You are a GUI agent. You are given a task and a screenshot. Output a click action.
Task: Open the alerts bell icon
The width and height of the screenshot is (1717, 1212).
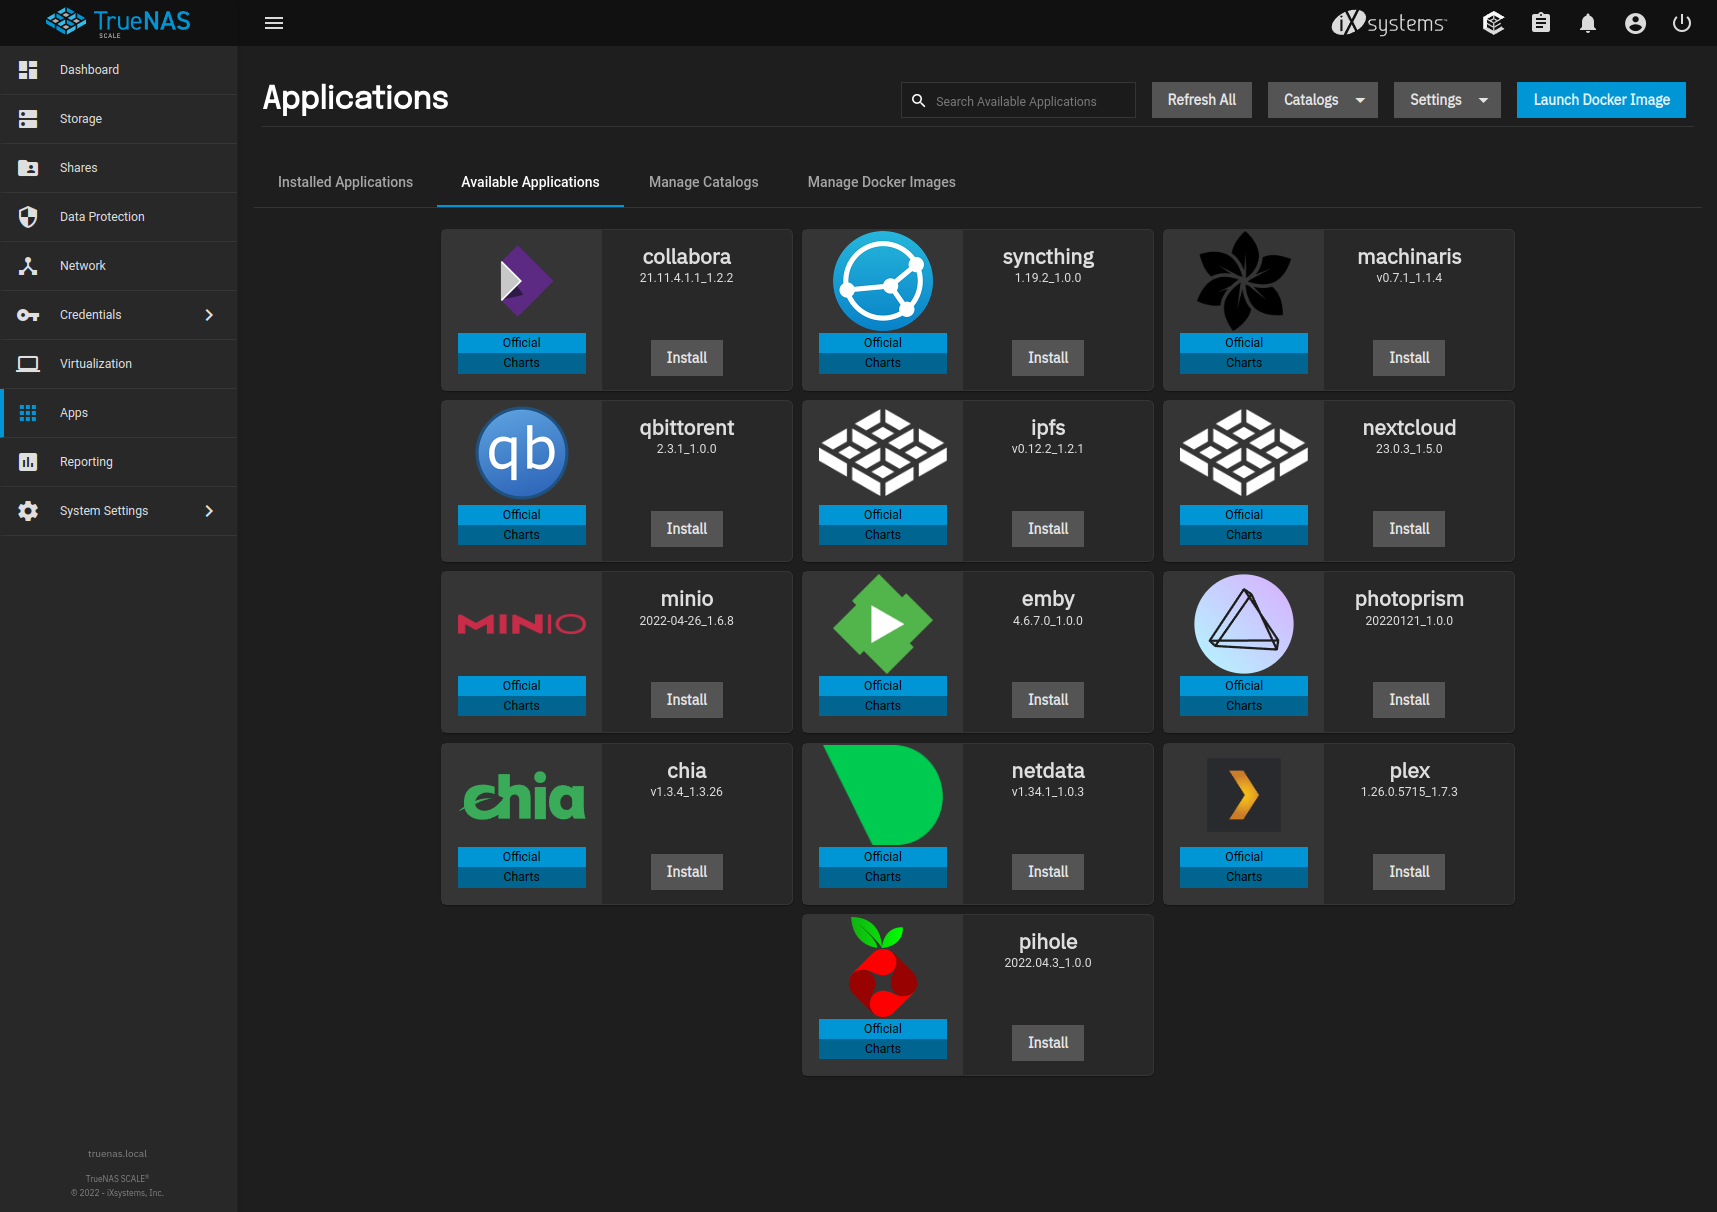(1587, 23)
